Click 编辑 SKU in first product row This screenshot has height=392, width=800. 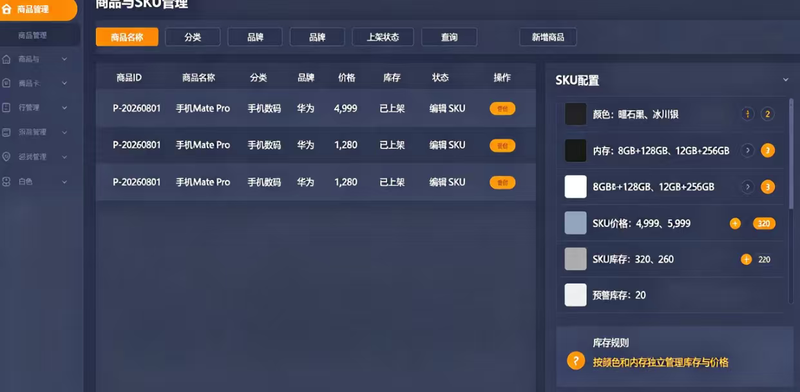coord(447,108)
